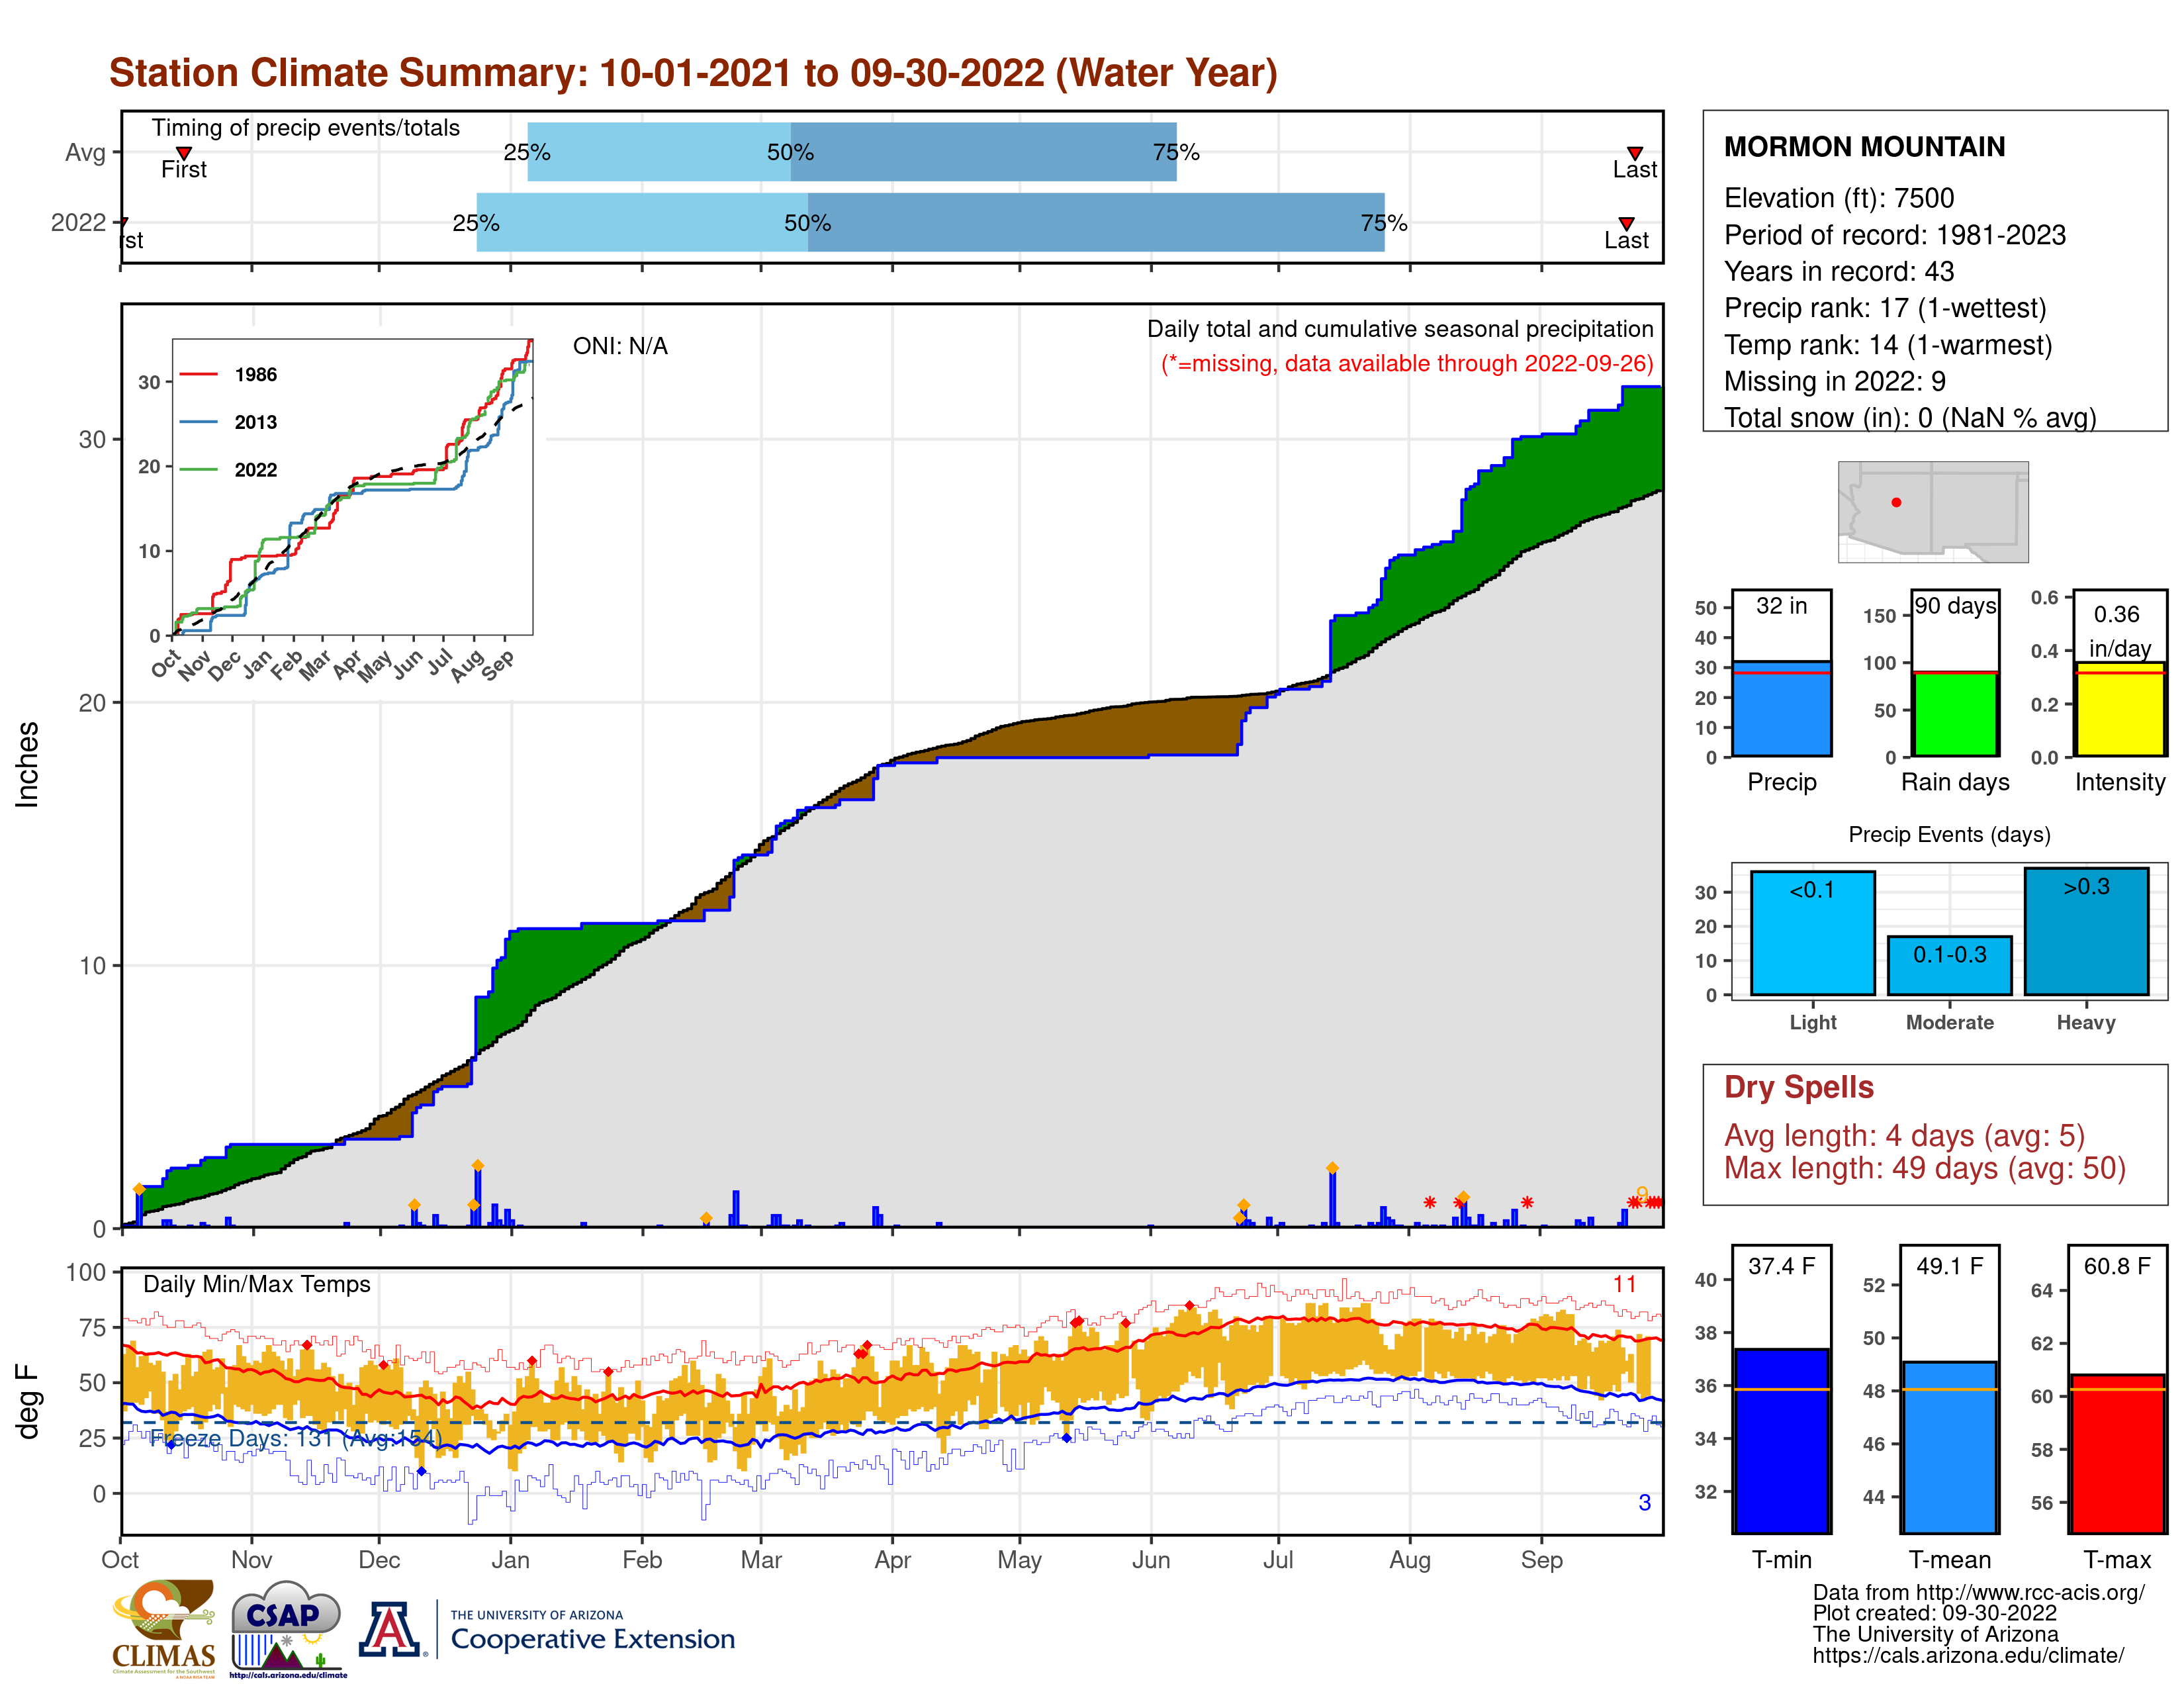The image size is (2184, 1688).
Task: Click the Avg row First marker triangle
Action: pyautogui.click(x=184, y=153)
